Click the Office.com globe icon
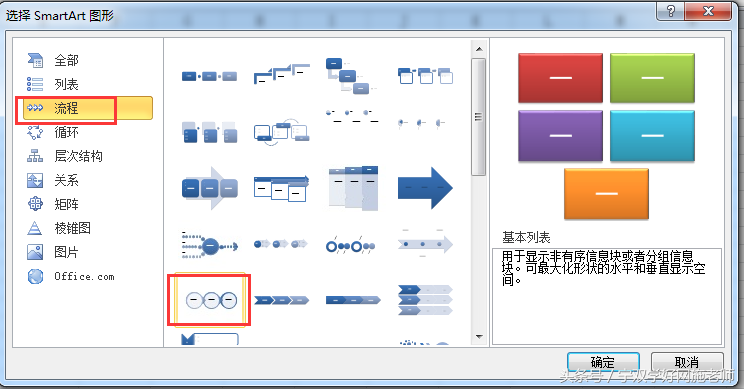744x389 pixels. (x=35, y=276)
